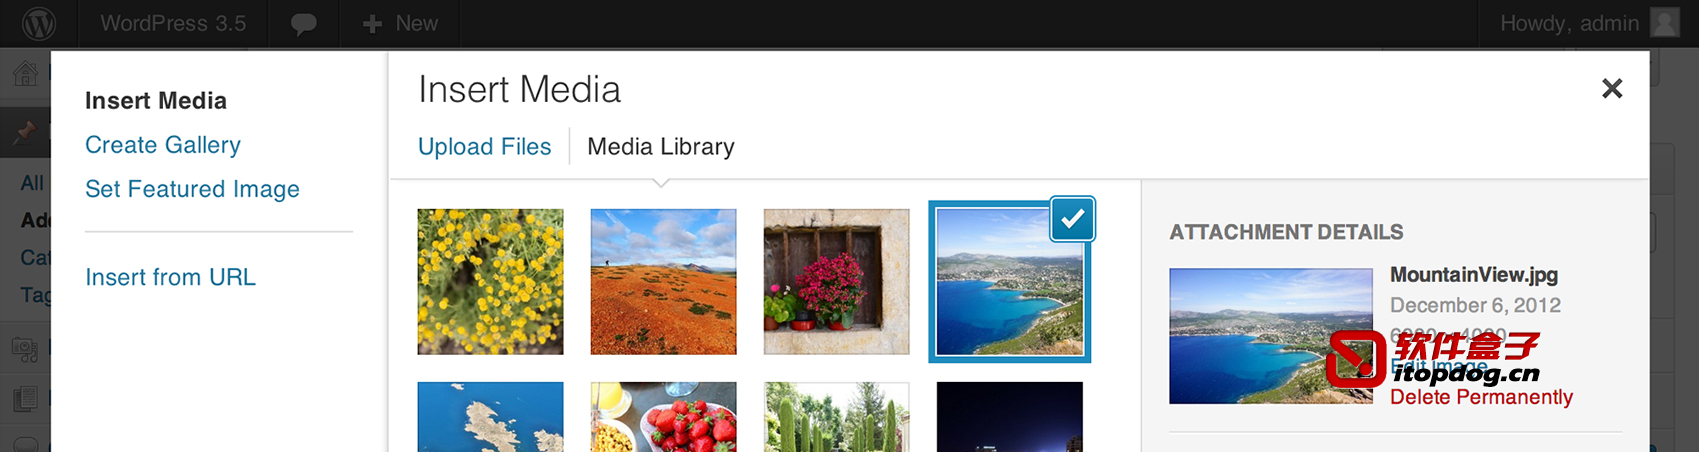Select the Posts pushpin icon in sidebar

click(x=25, y=132)
